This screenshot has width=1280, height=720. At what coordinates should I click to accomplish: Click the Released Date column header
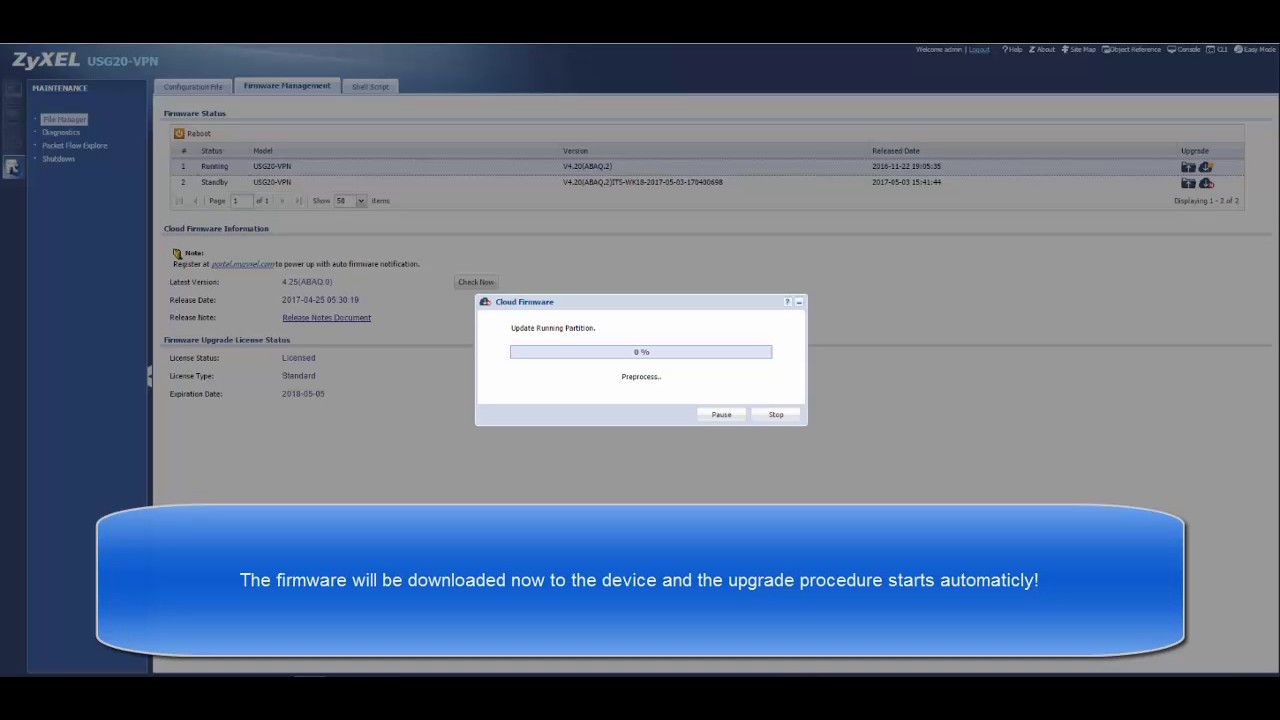[896, 151]
